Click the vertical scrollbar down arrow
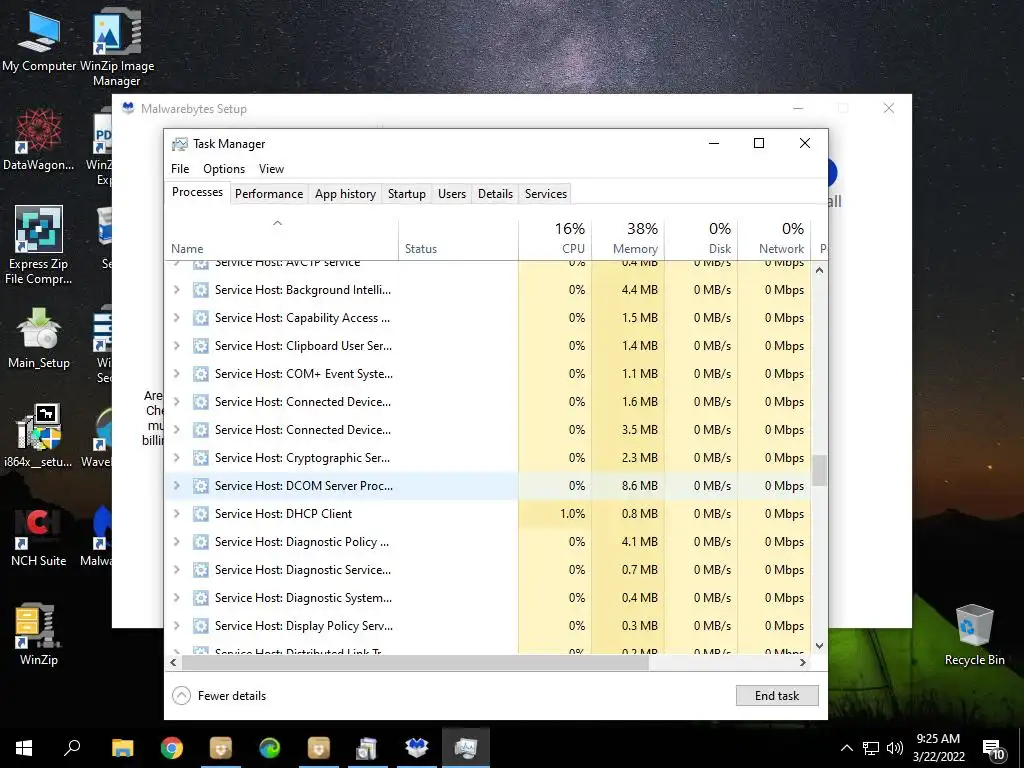Image resolution: width=1024 pixels, height=768 pixels. click(819, 646)
